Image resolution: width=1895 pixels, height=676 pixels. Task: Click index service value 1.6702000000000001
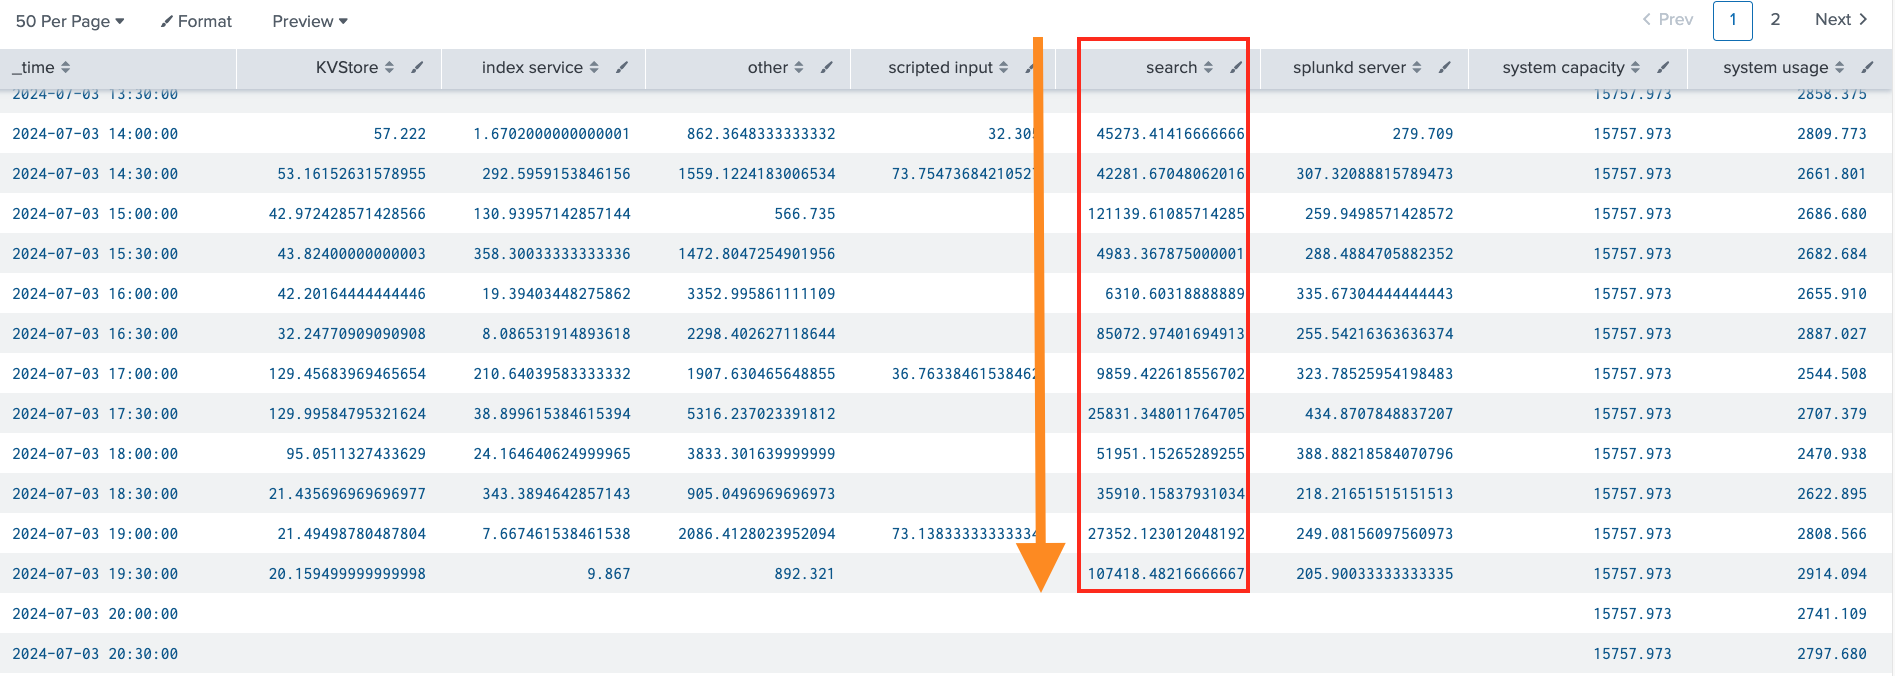[x=552, y=134]
